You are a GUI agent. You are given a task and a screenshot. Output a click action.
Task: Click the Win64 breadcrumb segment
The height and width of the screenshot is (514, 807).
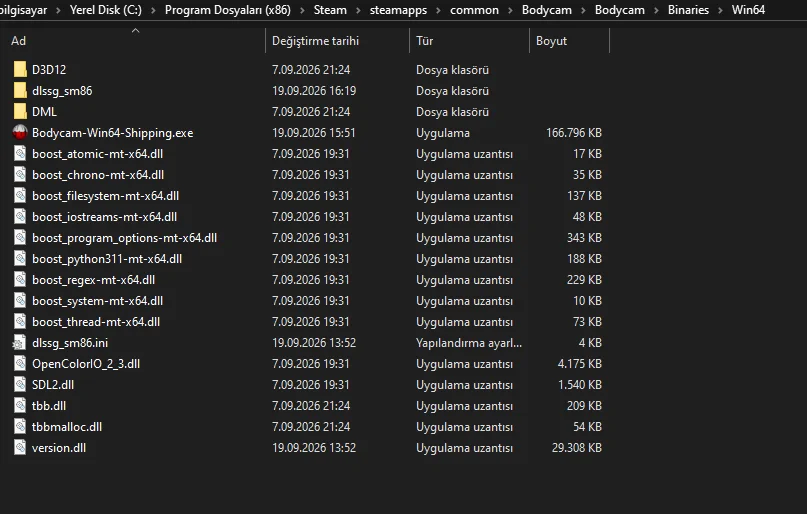(x=748, y=10)
